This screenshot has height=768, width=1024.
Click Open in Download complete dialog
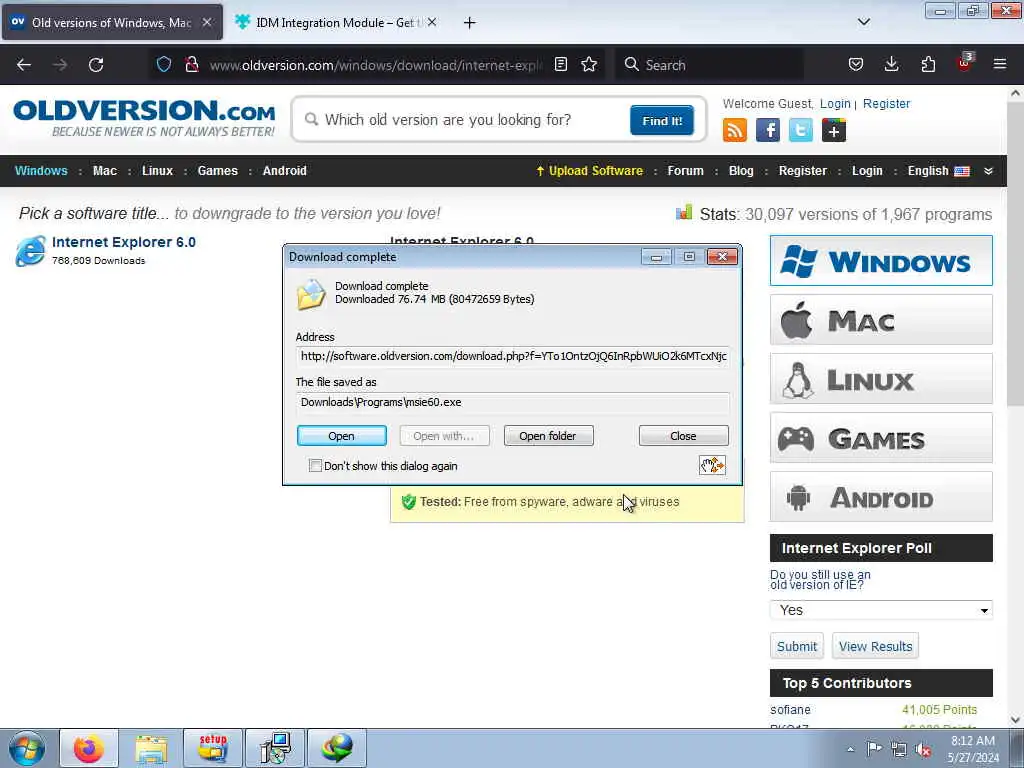coord(342,436)
